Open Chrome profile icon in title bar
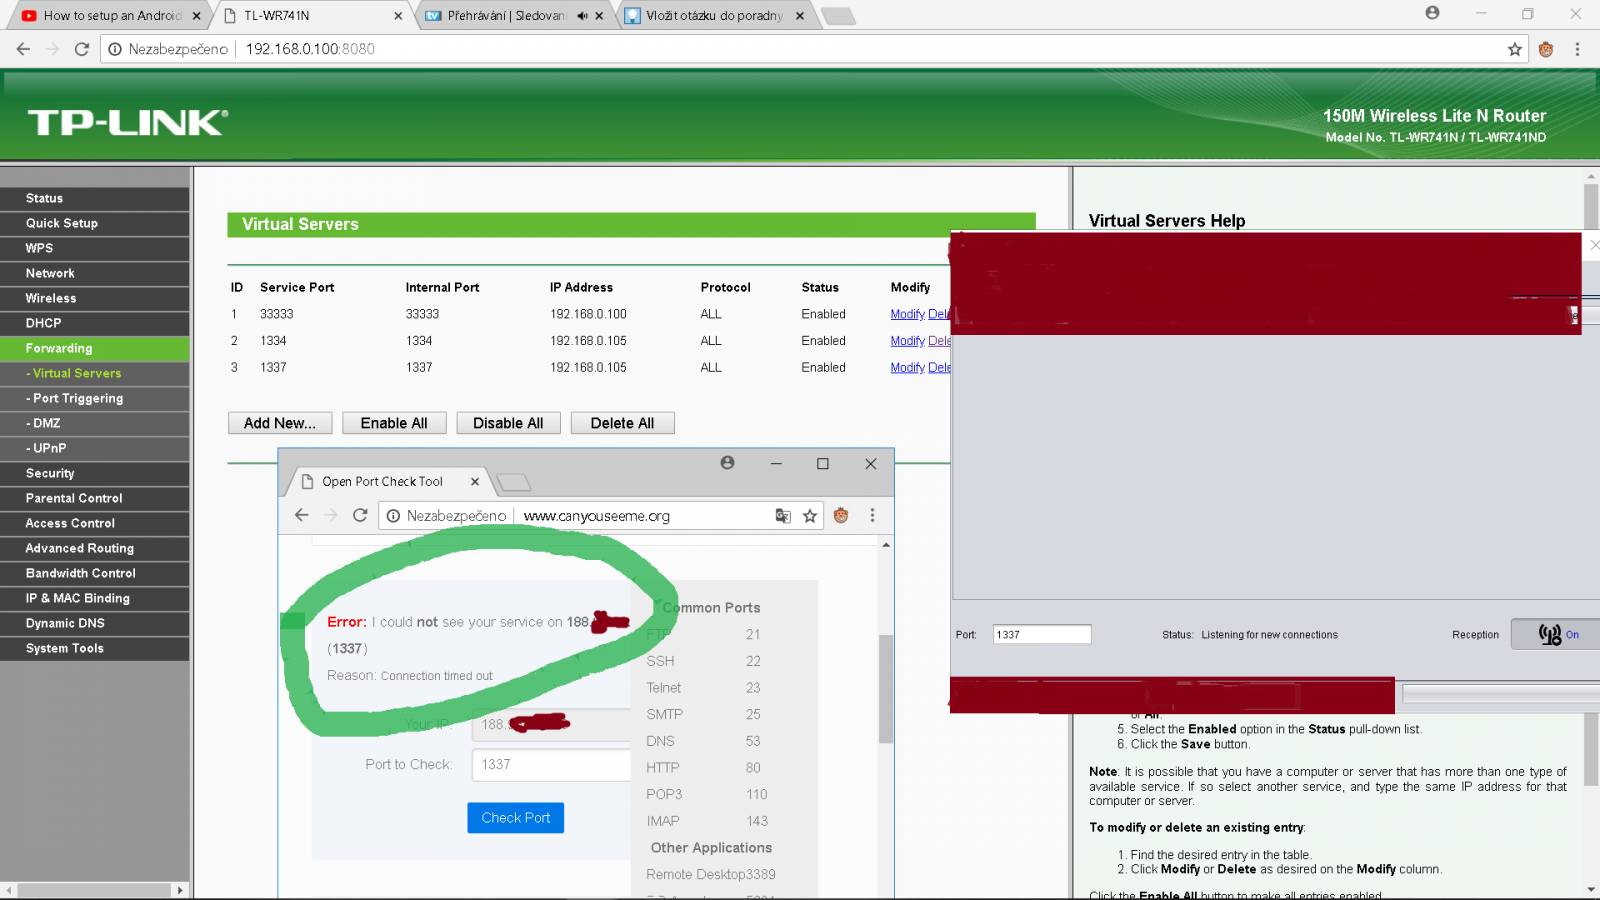Viewport: 1600px width, 900px height. [x=1432, y=13]
